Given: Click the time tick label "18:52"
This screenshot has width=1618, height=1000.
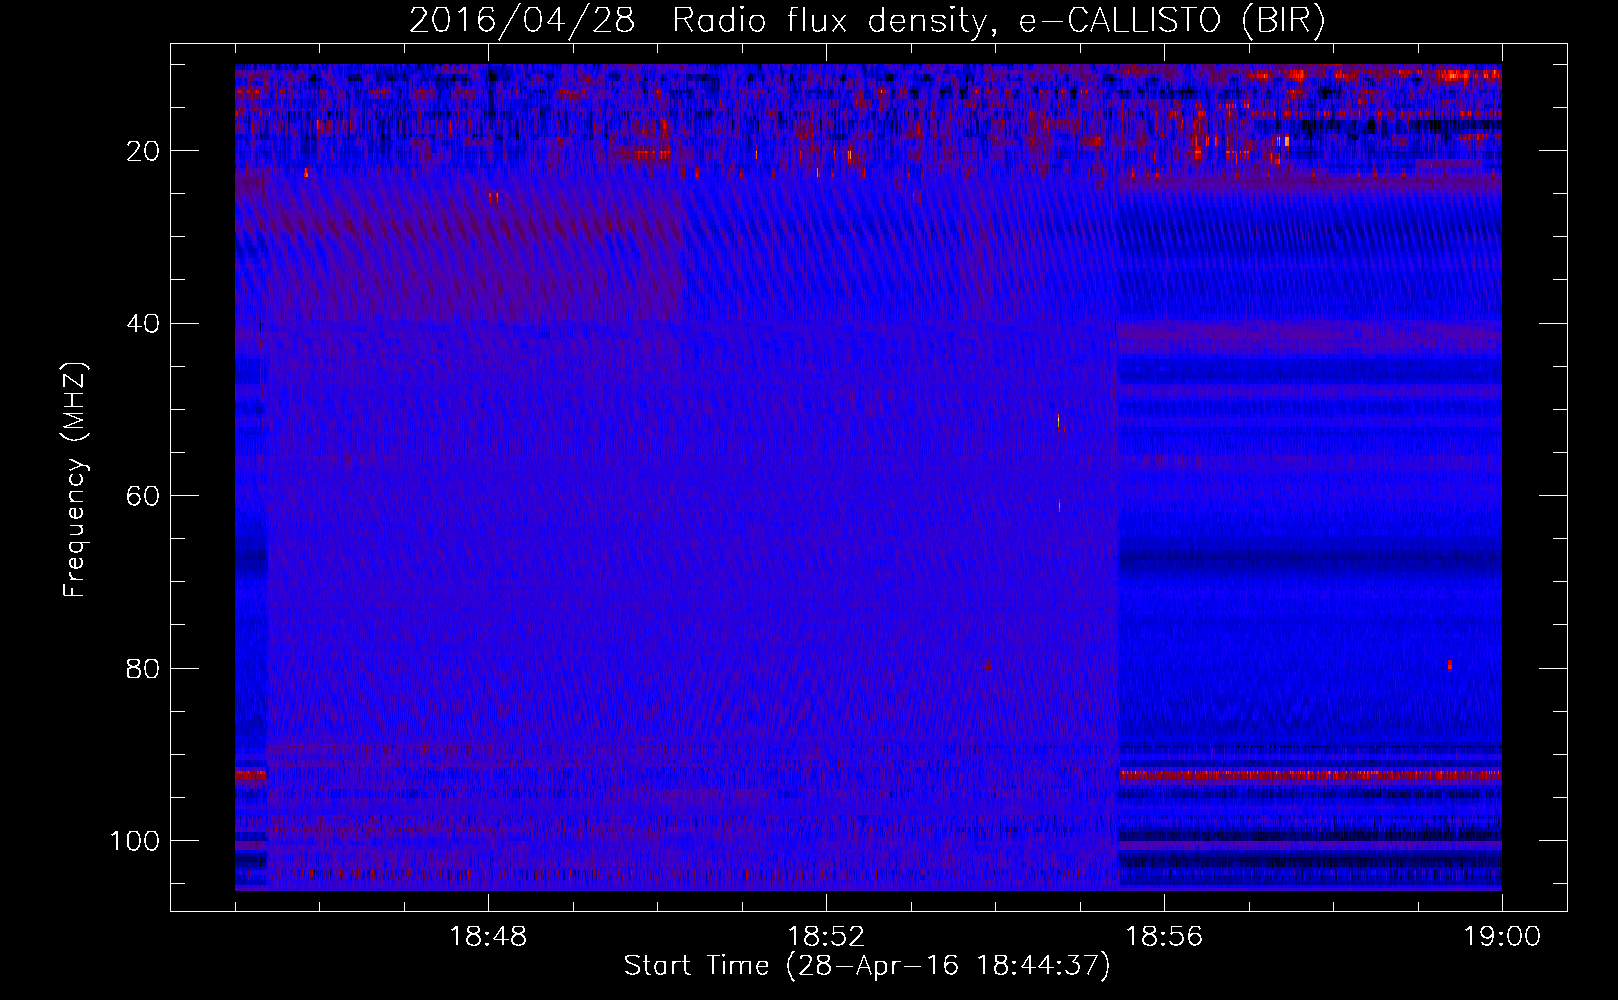Looking at the screenshot, I should click(x=826, y=937).
